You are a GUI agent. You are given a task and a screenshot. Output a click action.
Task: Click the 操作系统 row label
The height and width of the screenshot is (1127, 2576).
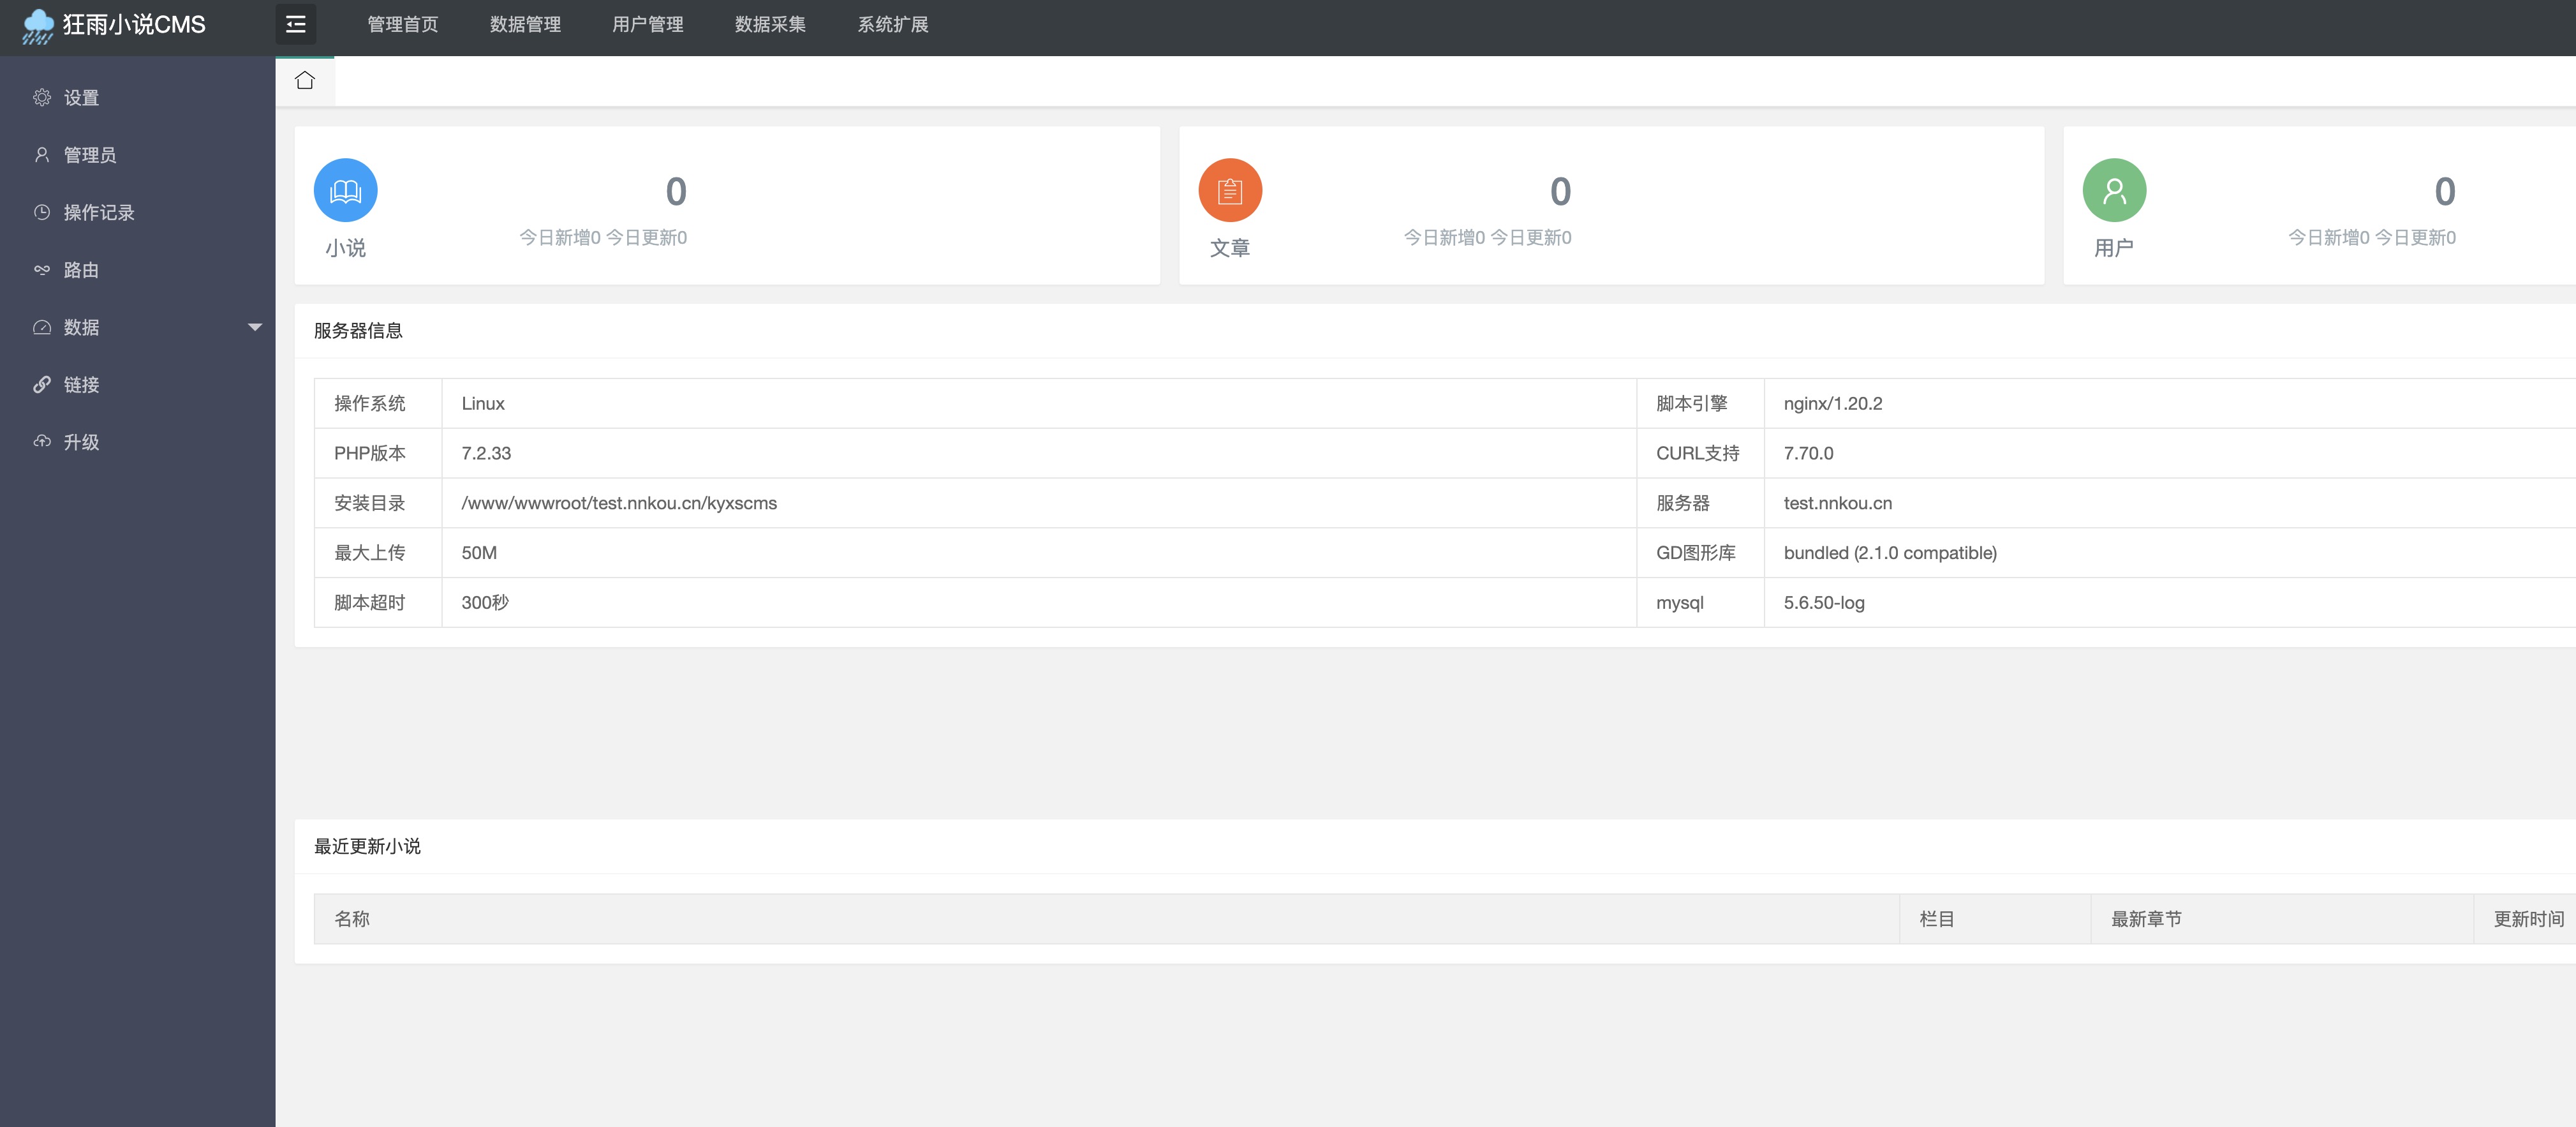coord(370,403)
